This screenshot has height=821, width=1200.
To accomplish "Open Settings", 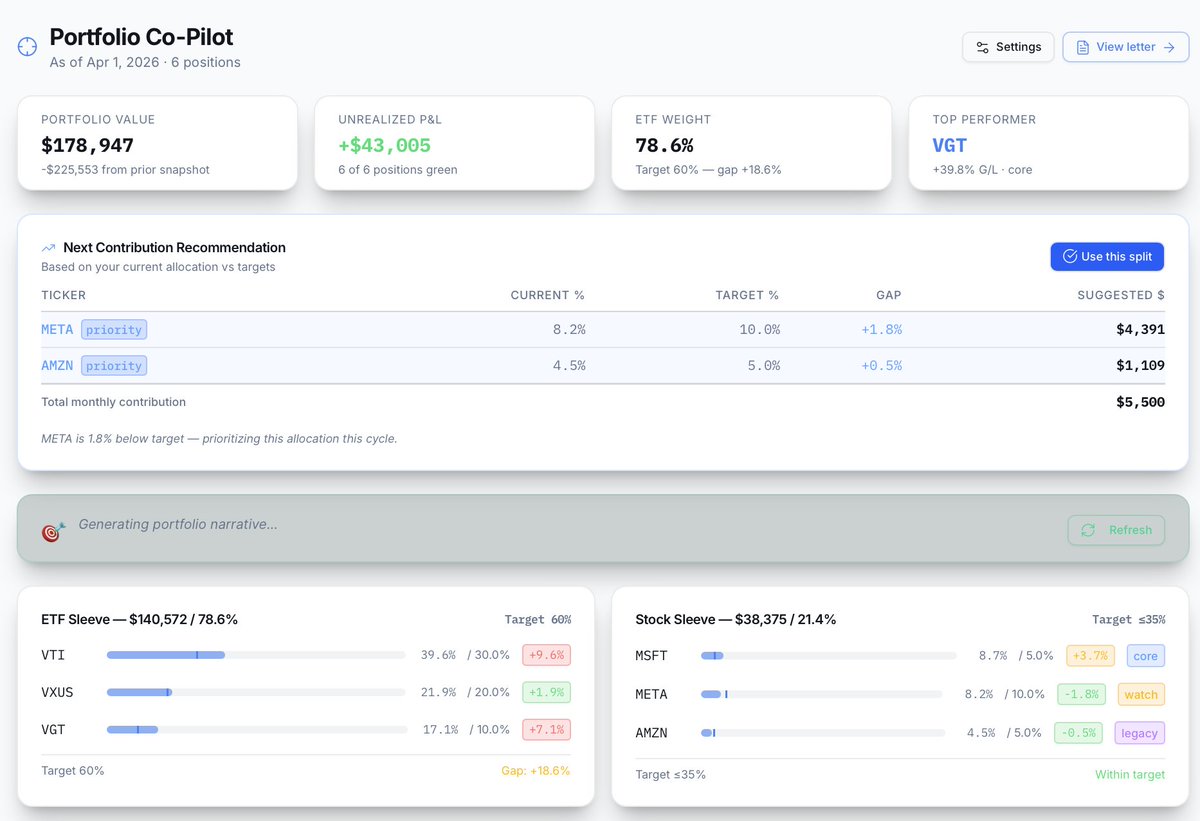I will (1008, 47).
